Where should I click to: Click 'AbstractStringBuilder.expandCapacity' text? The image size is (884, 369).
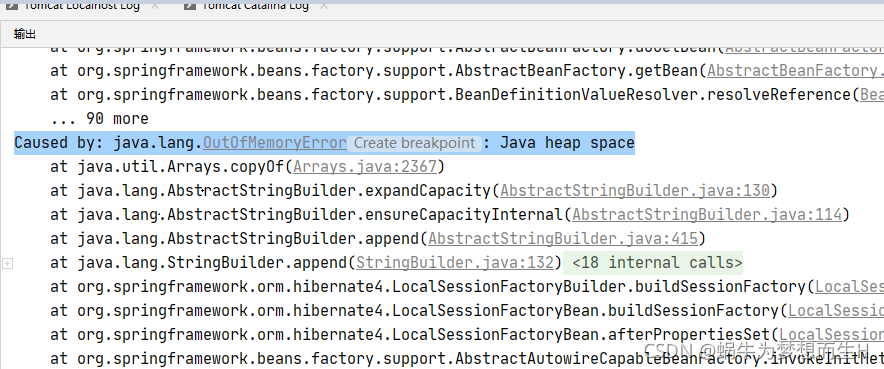tap(329, 191)
